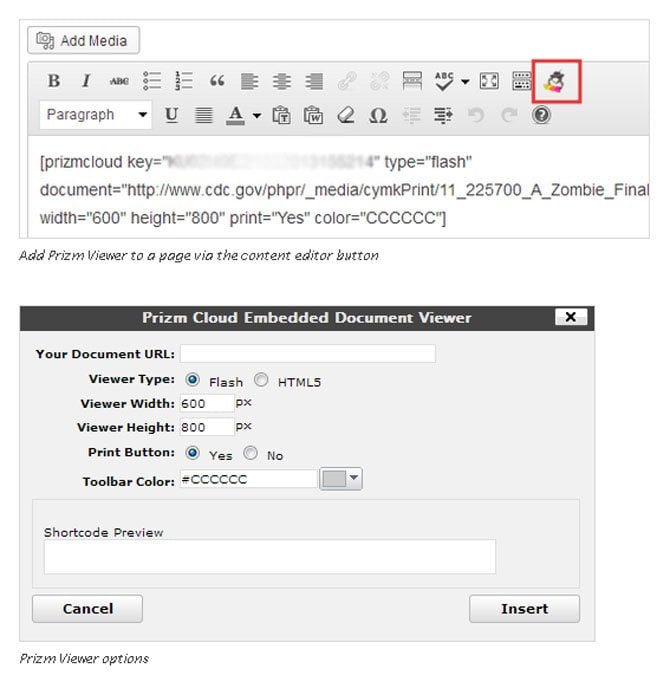
Task: Insert a blockquote
Action: (217, 81)
